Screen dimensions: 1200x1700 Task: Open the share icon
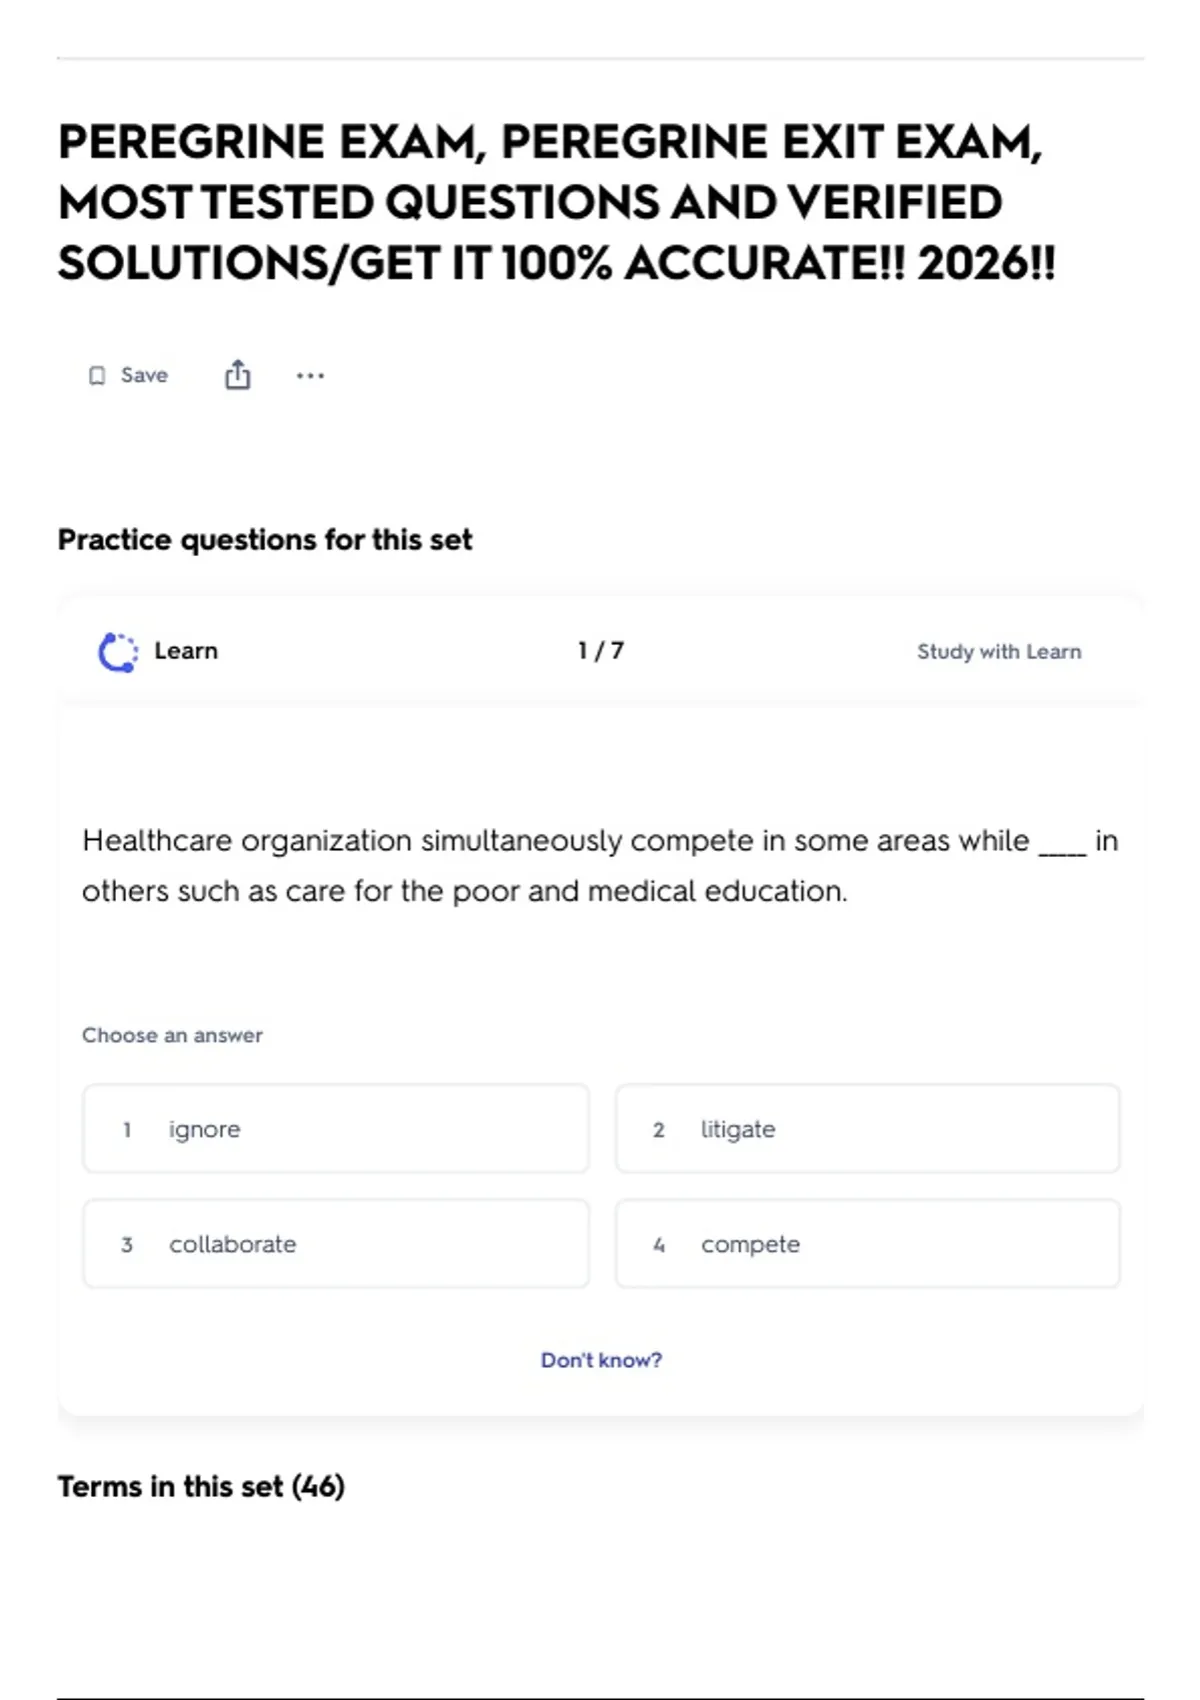pyautogui.click(x=237, y=375)
